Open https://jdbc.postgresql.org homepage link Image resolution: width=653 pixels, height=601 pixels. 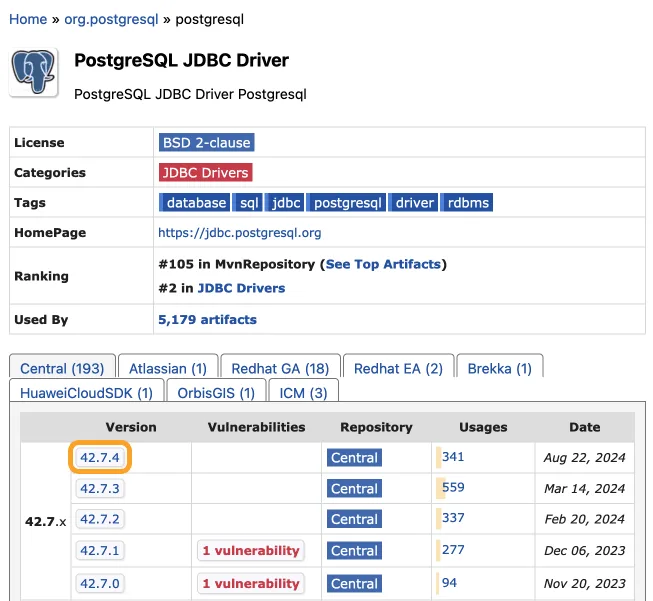[239, 232]
